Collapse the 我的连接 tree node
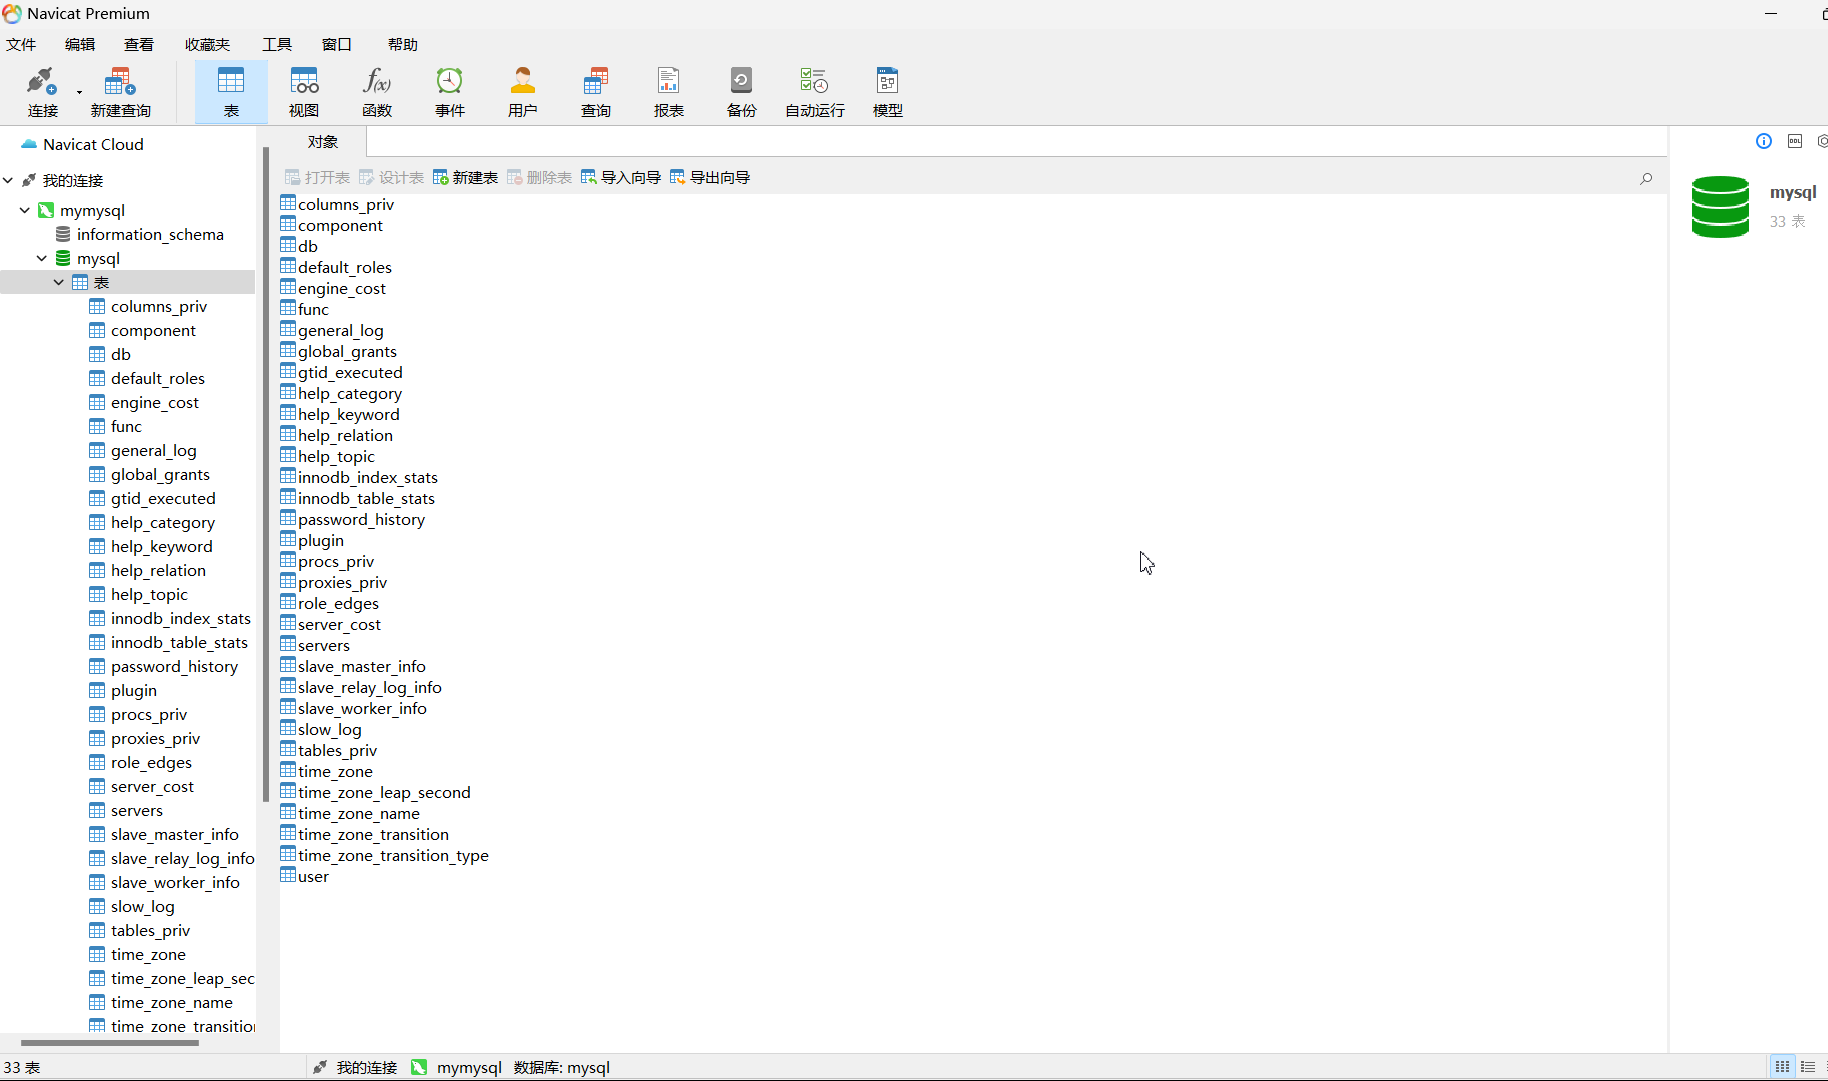Image resolution: width=1828 pixels, height=1081 pixels. click(x=8, y=180)
